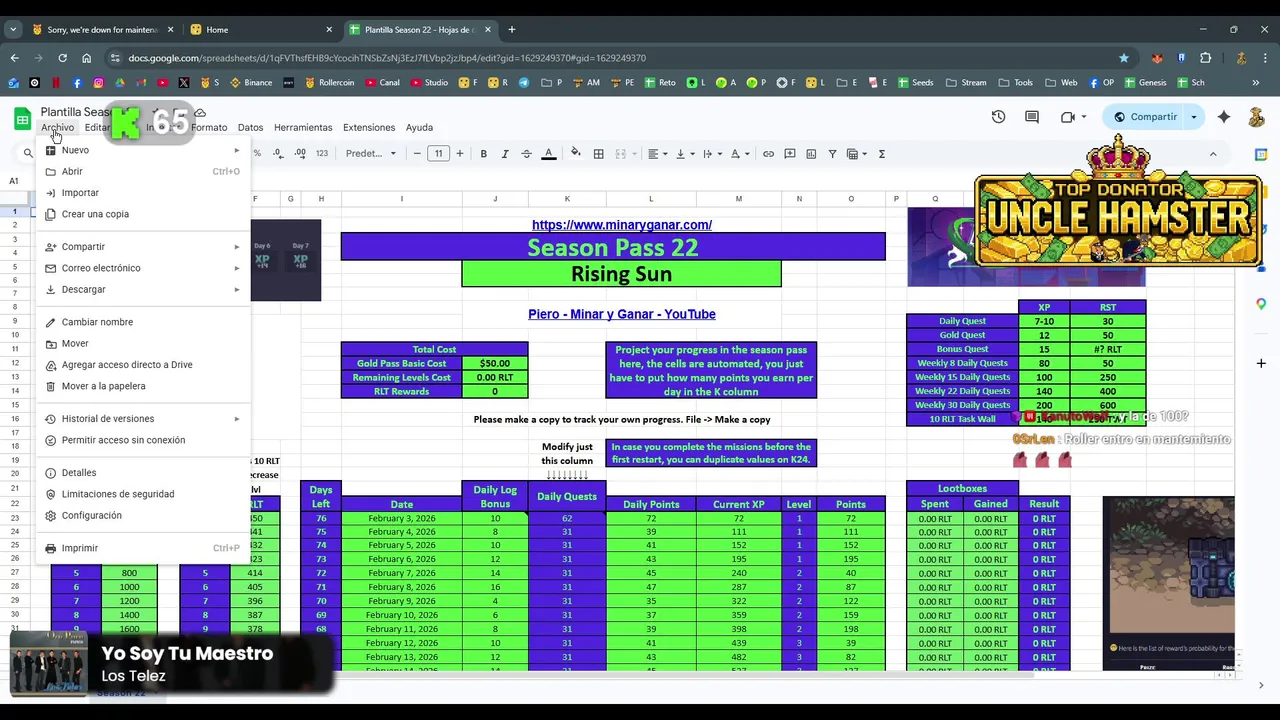Switch to the Home browser tab
1280x720 pixels.
262,30
